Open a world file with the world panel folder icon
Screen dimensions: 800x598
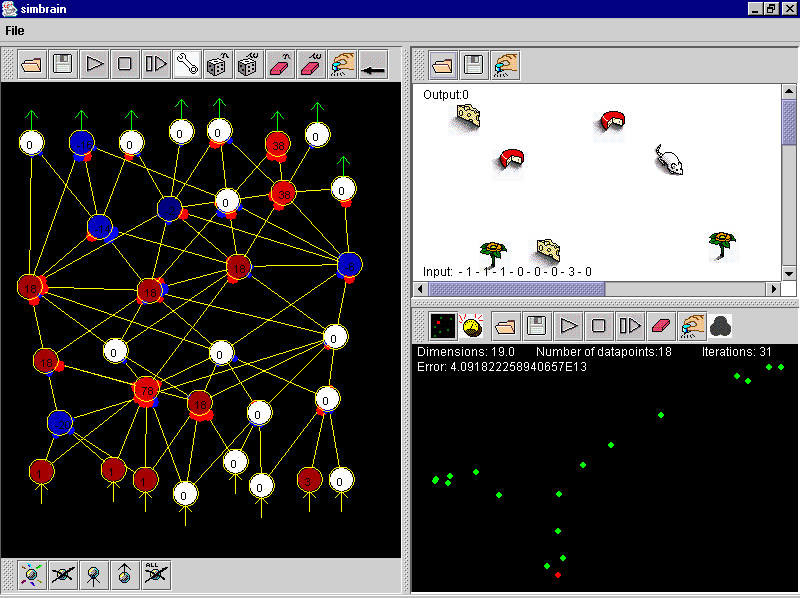pyautogui.click(x=442, y=65)
